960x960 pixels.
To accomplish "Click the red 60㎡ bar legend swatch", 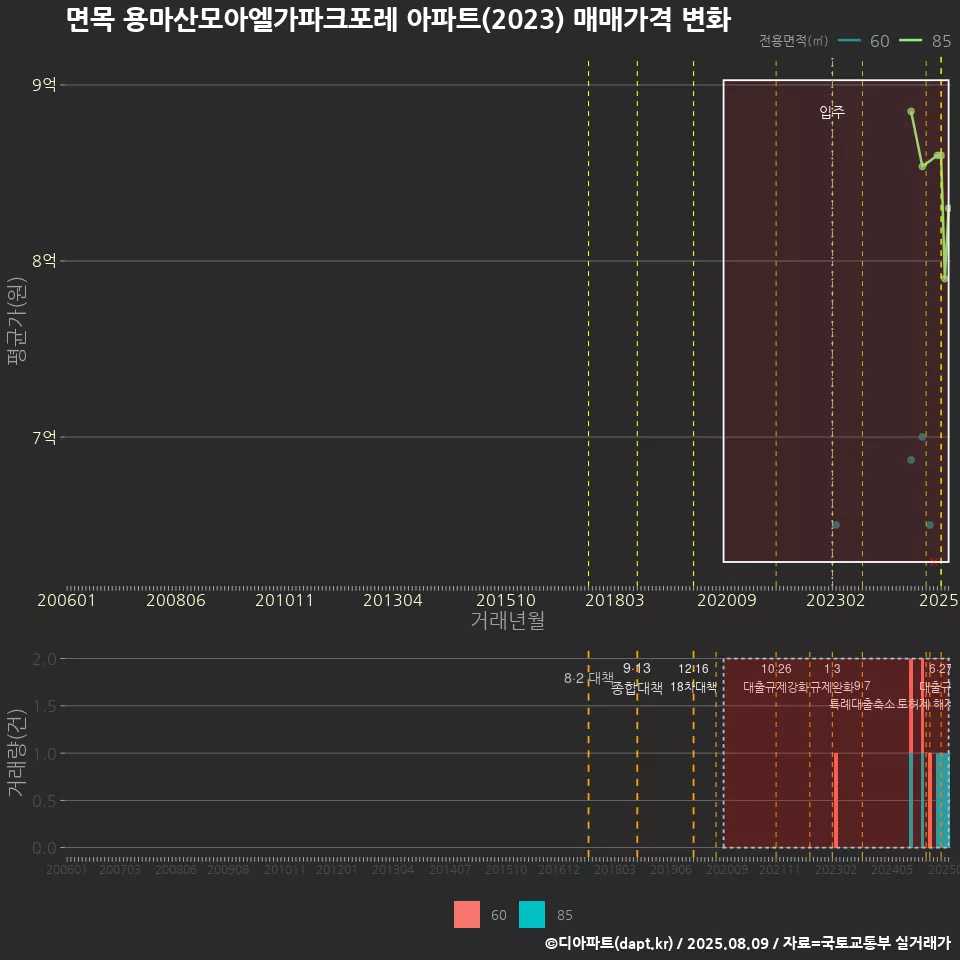I will [467, 915].
